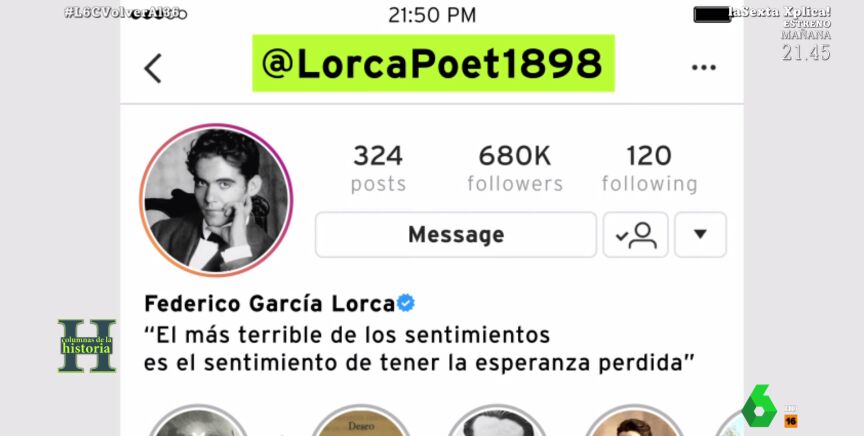Click the green laSexta 6 logo
The width and height of the screenshot is (864, 436).
[x=759, y=406]
